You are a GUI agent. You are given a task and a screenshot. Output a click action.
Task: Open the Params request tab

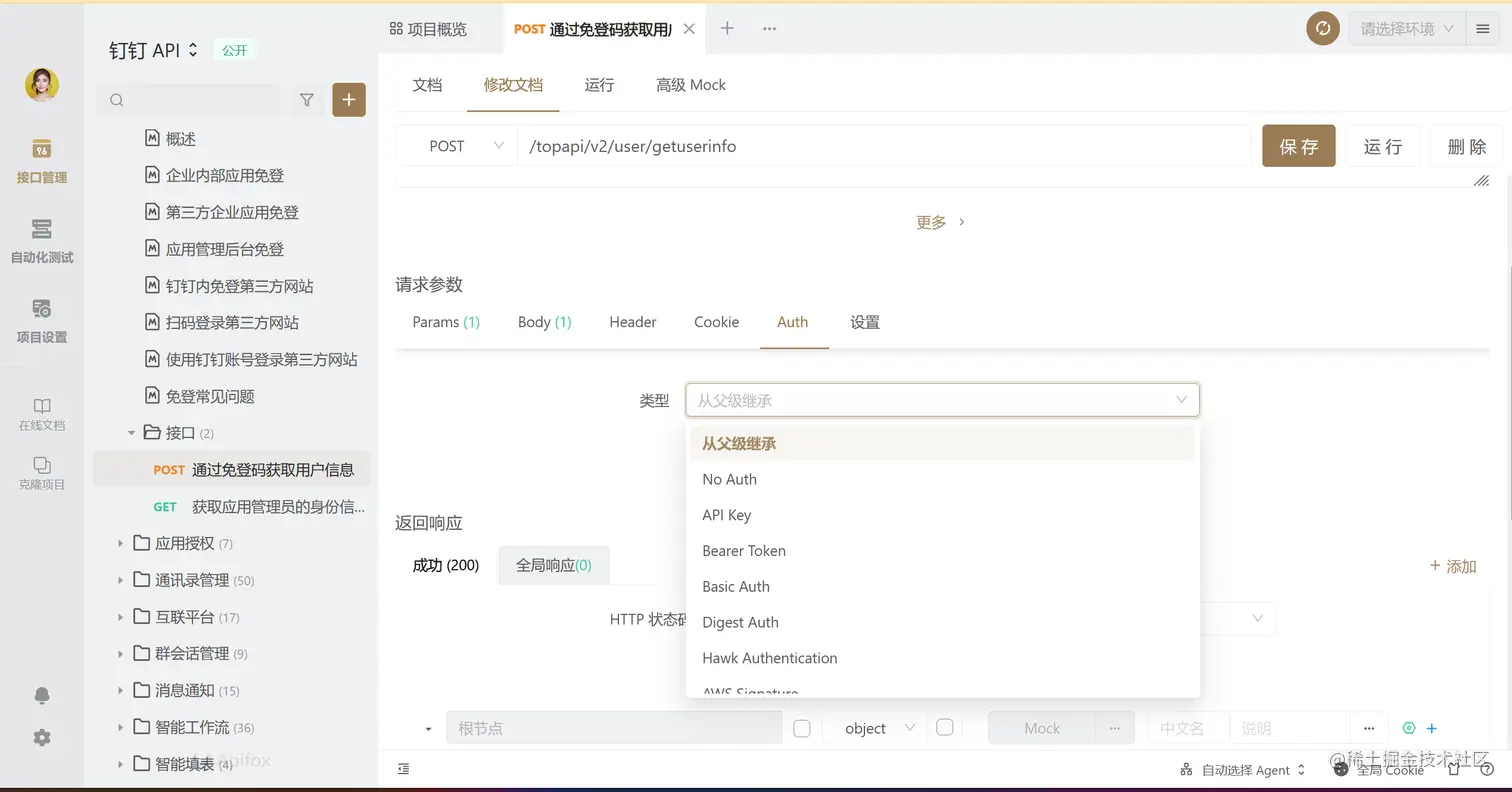[446, 322]
